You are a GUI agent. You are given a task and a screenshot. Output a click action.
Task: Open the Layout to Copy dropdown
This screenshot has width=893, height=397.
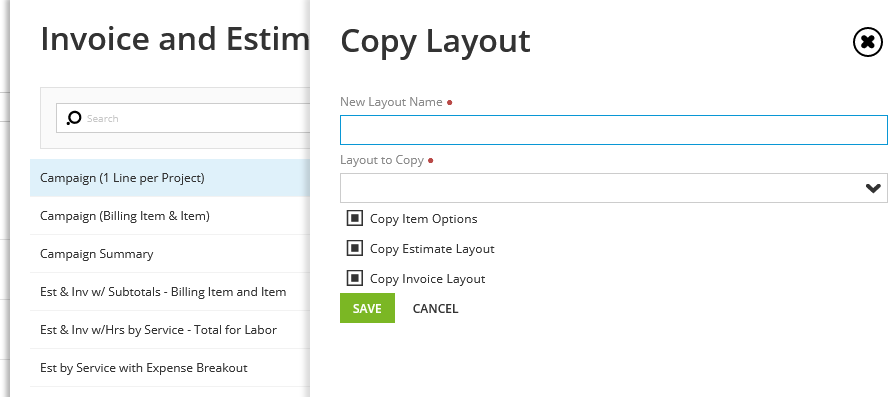(613, 188)
